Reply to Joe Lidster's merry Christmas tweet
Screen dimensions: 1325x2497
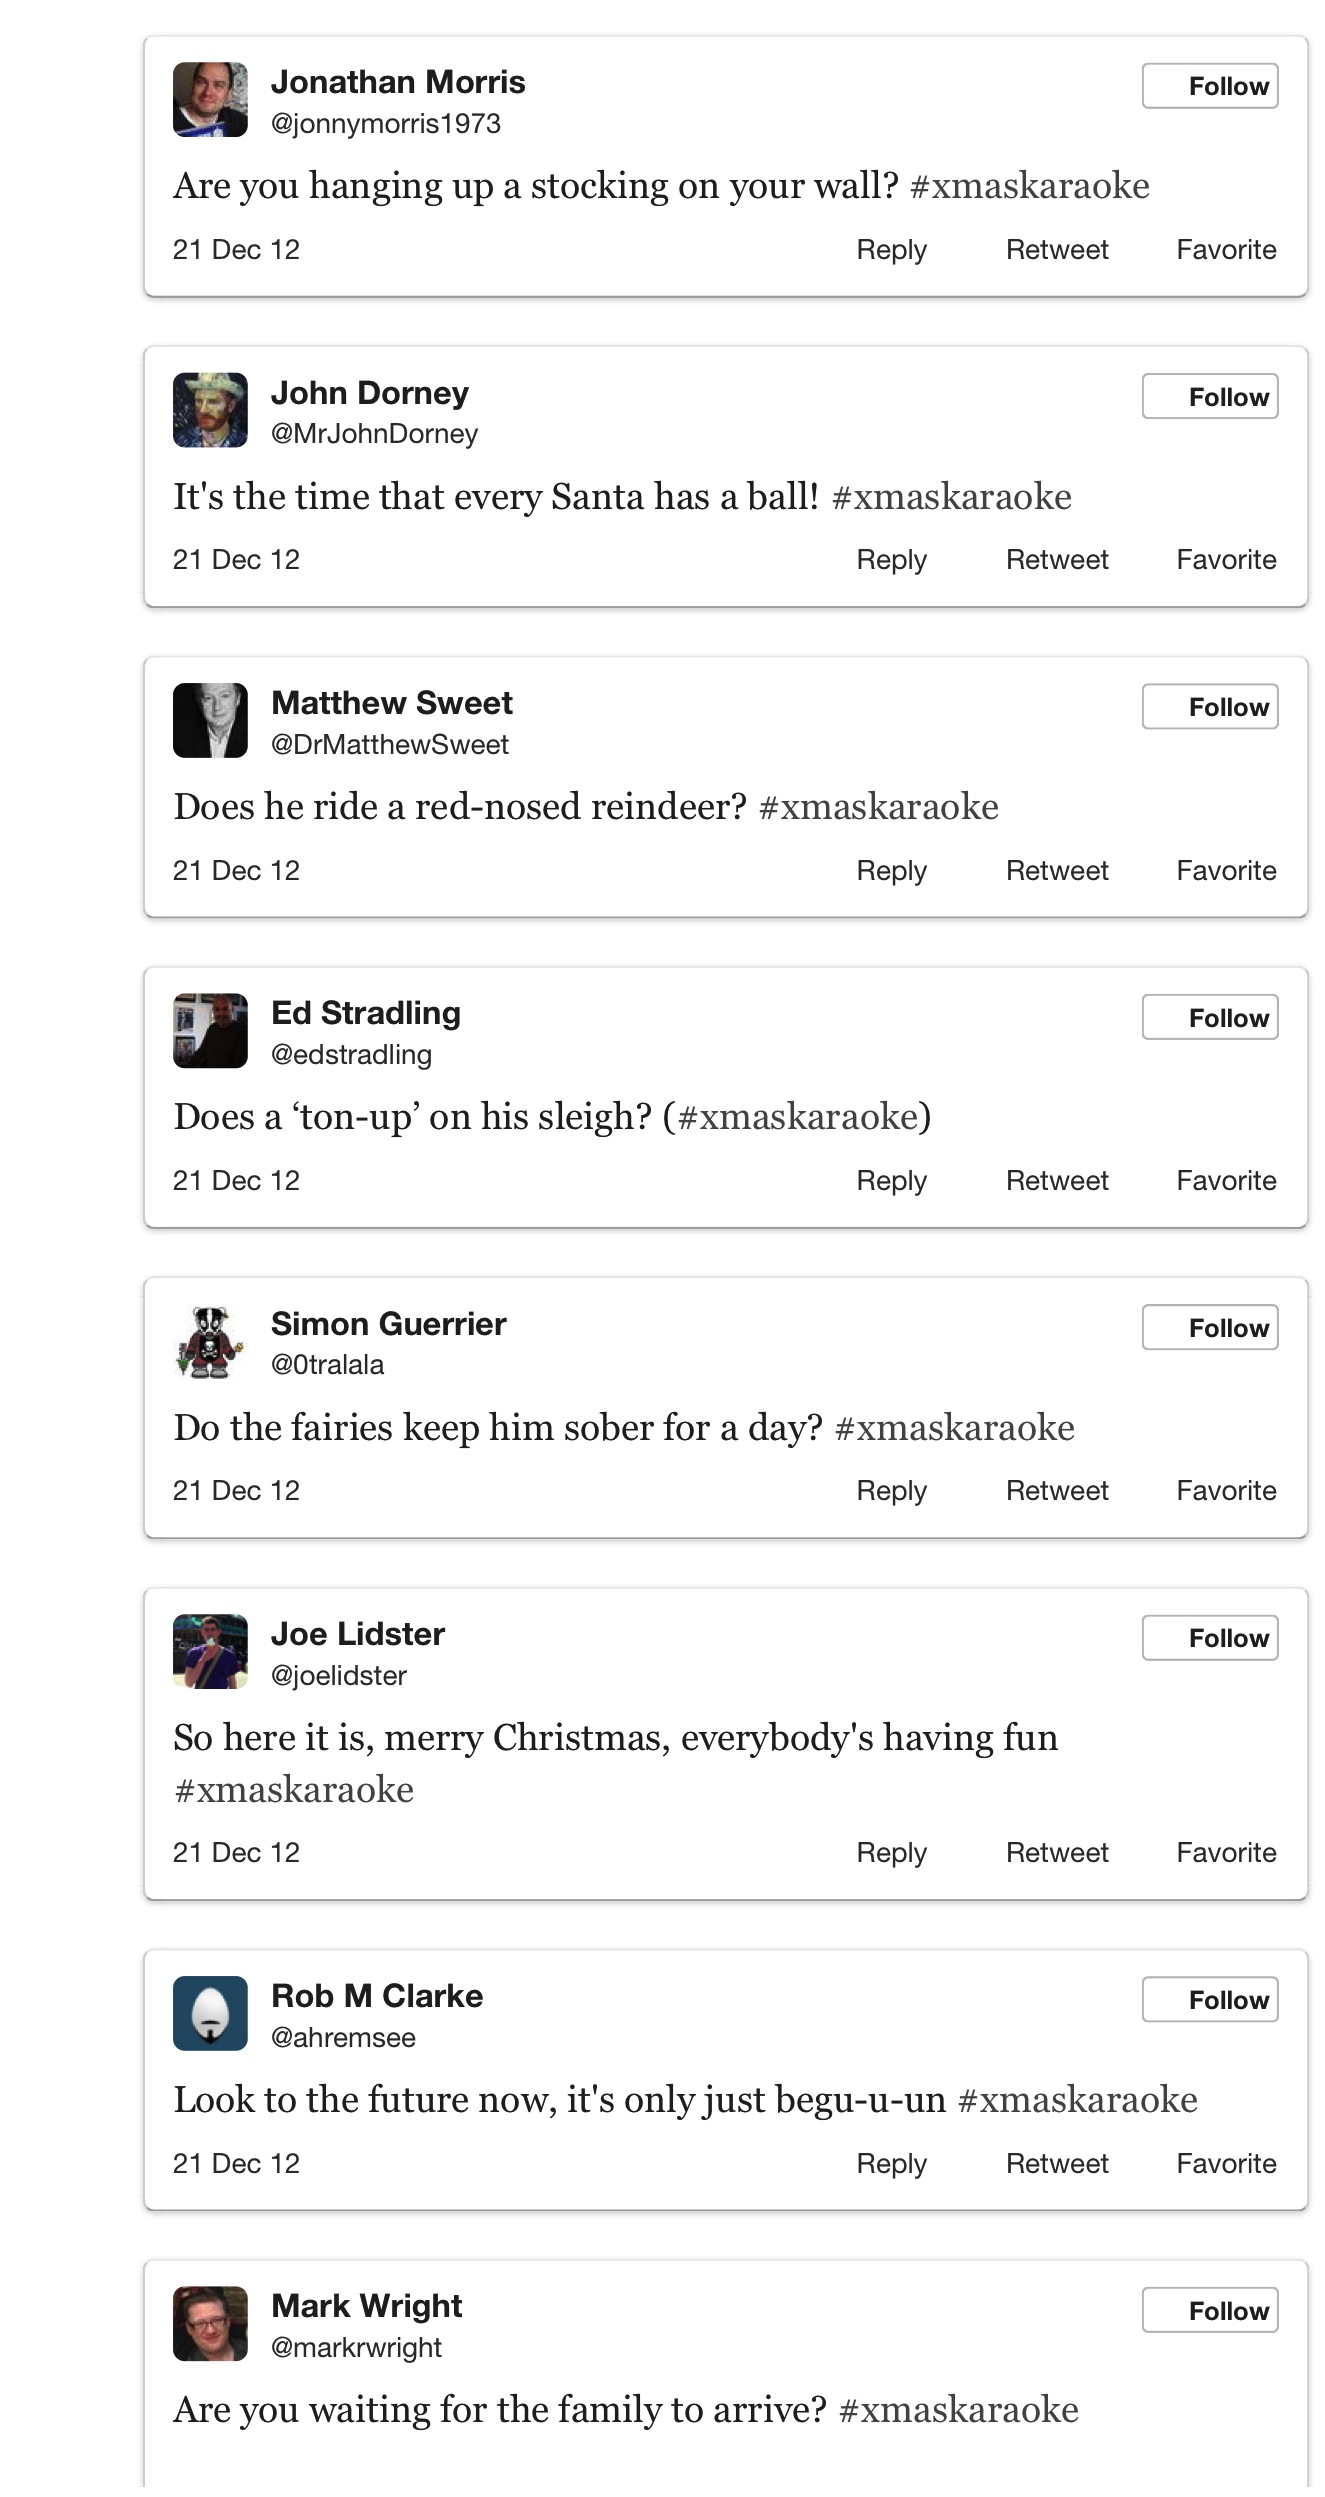[x=891, y=1853]
